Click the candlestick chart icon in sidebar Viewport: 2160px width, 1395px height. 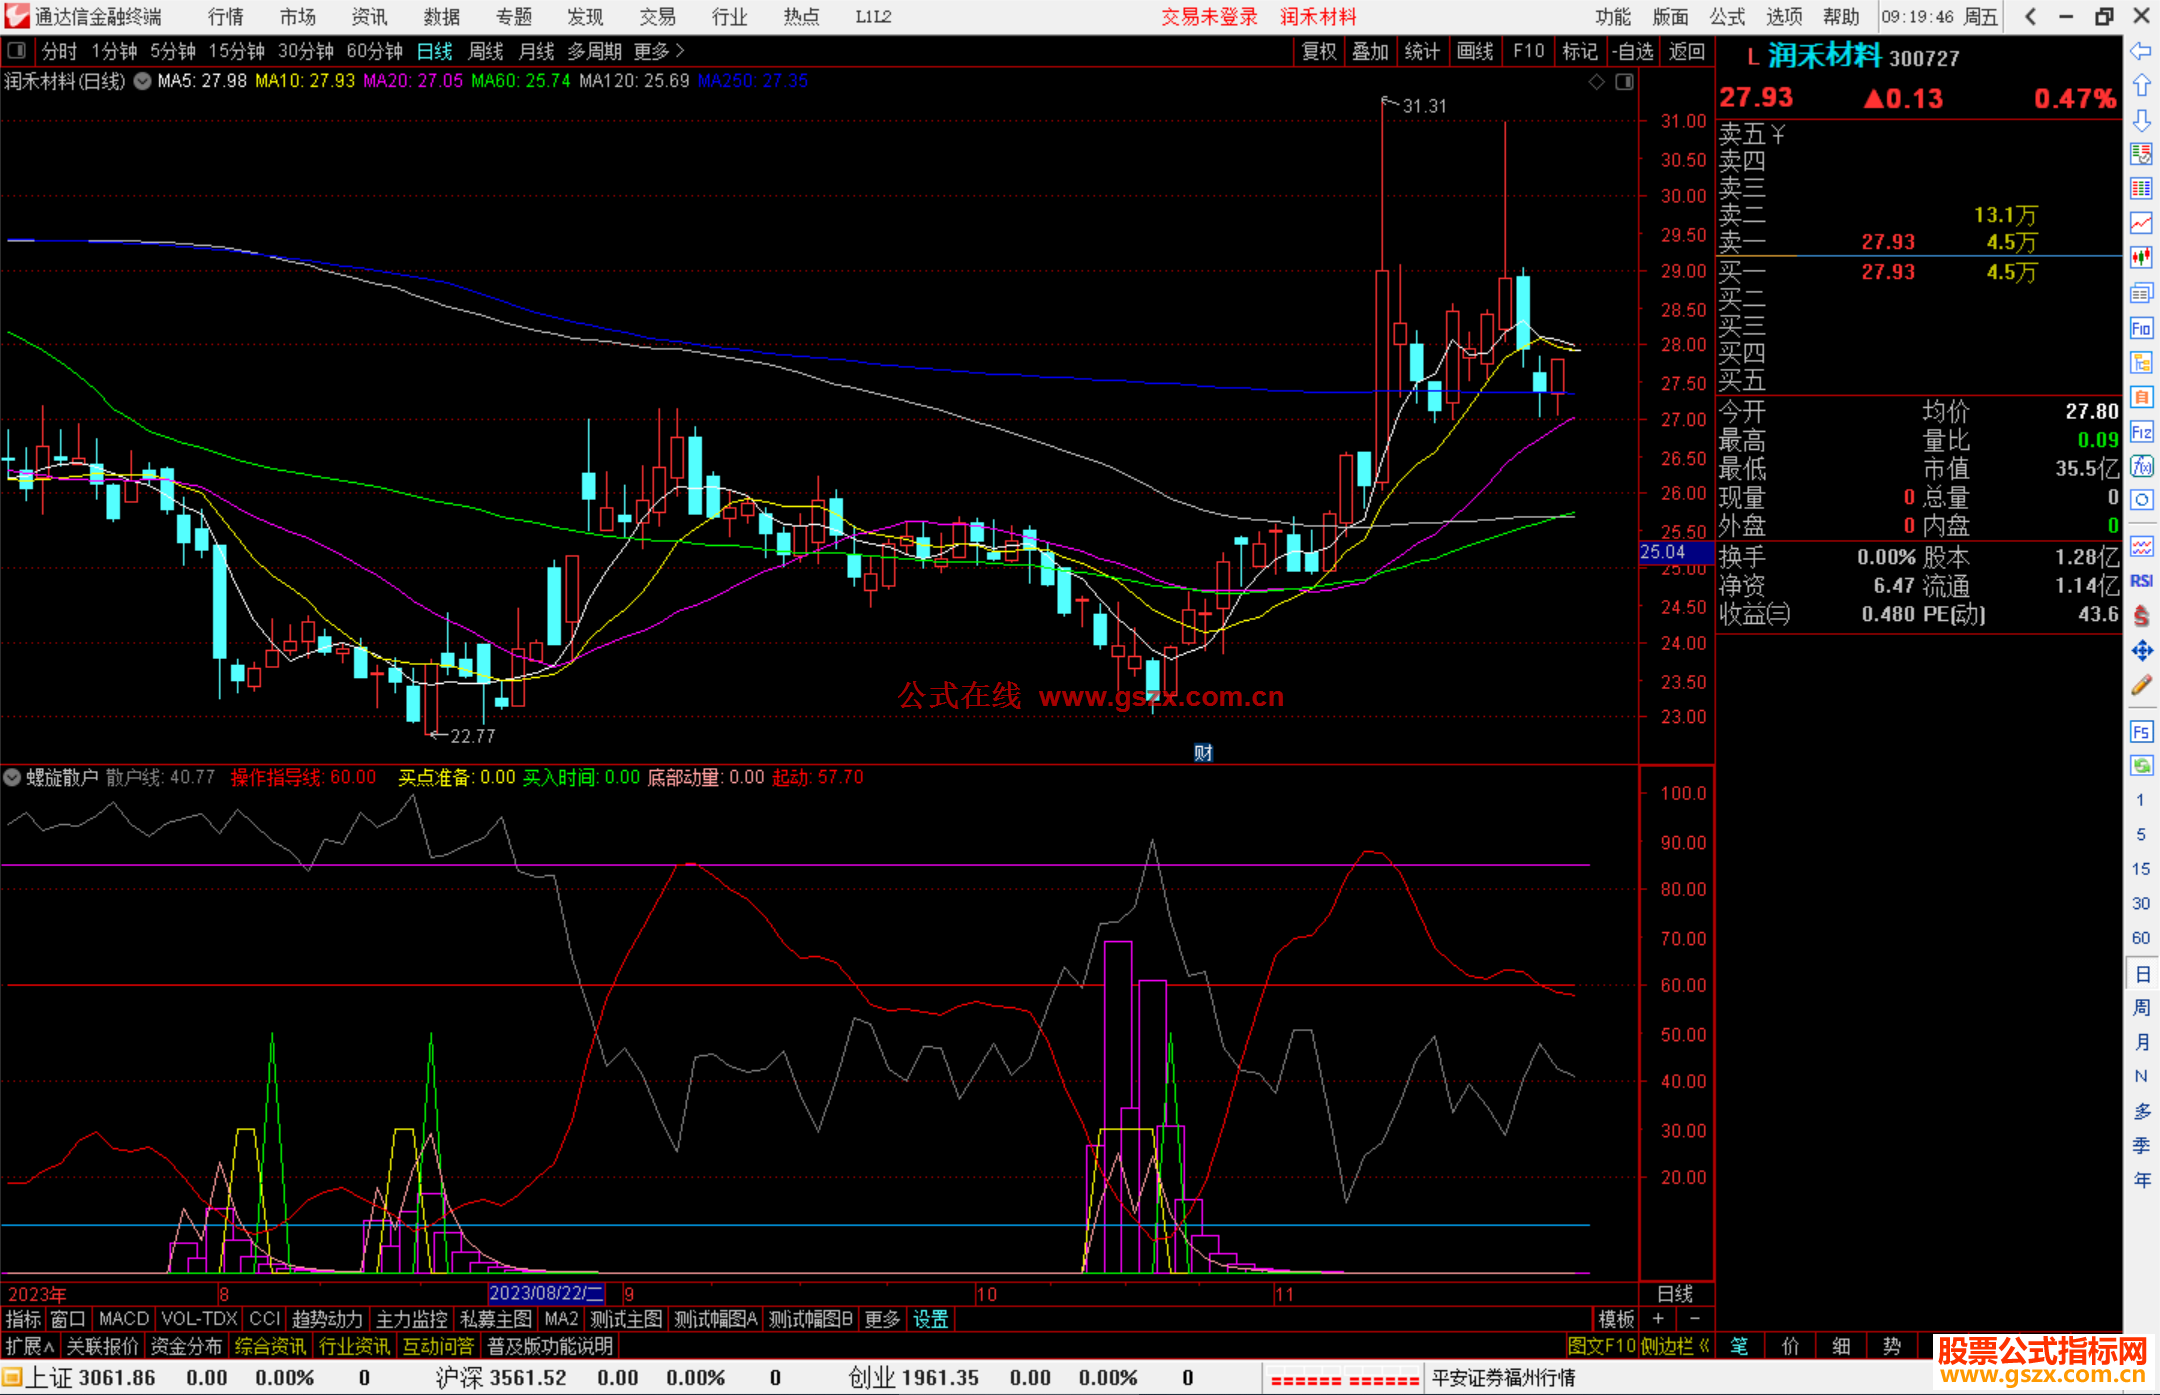click(2141, 257)
